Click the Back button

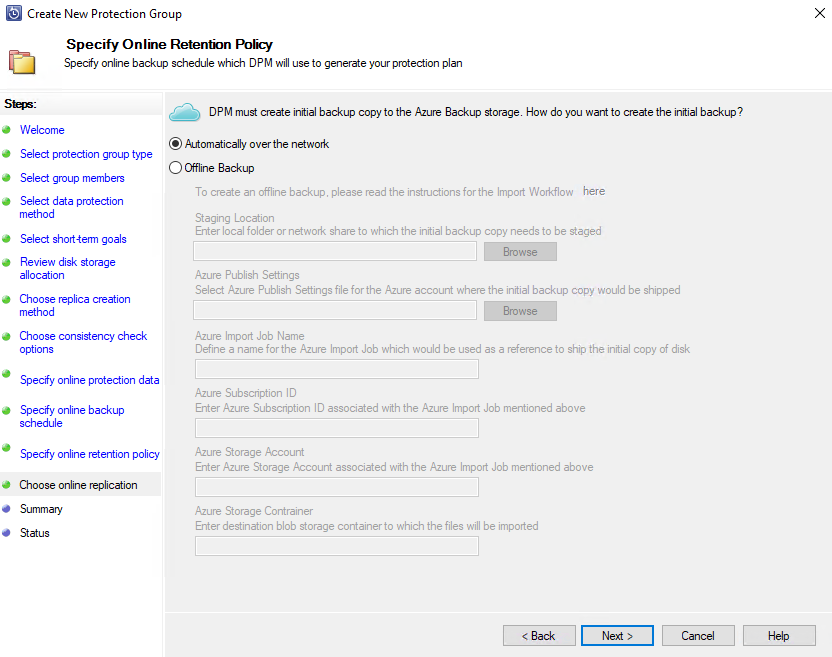tap(539, 636)
